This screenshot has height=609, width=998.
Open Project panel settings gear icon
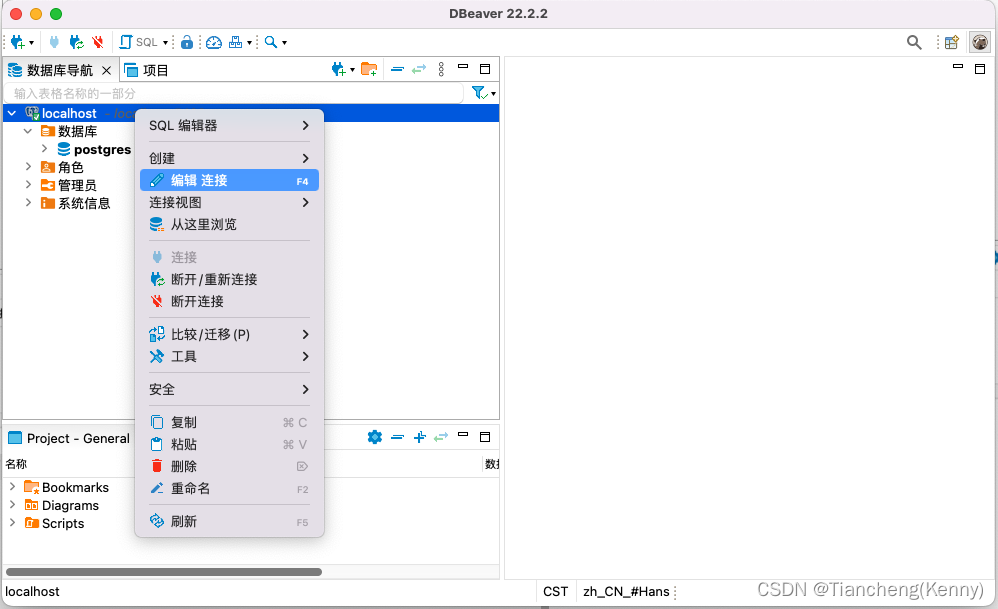point(375,437)
